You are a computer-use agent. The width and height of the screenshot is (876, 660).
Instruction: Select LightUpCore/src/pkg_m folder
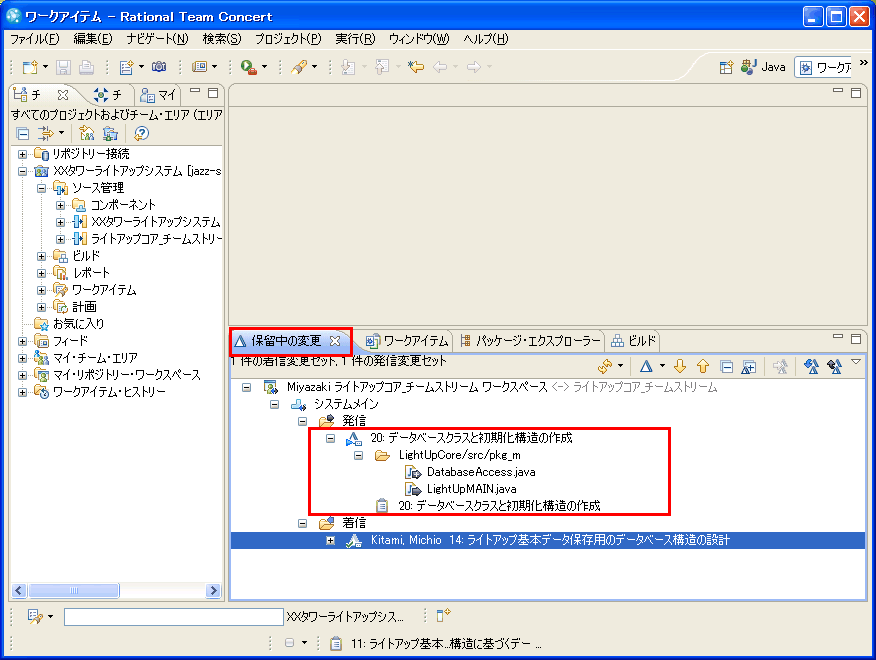pyautogui.click(x=459, y=455)
